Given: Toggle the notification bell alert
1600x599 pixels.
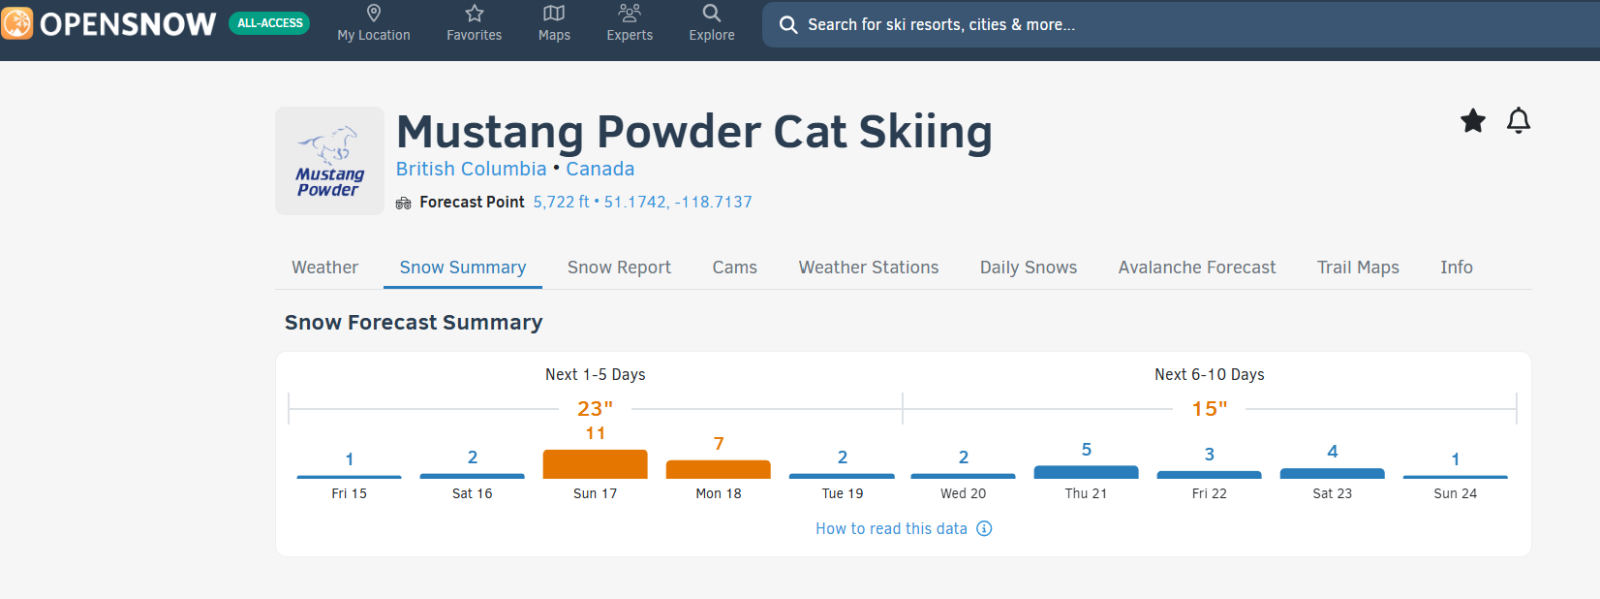Looking at the screenshot, I should point(1518,121).
